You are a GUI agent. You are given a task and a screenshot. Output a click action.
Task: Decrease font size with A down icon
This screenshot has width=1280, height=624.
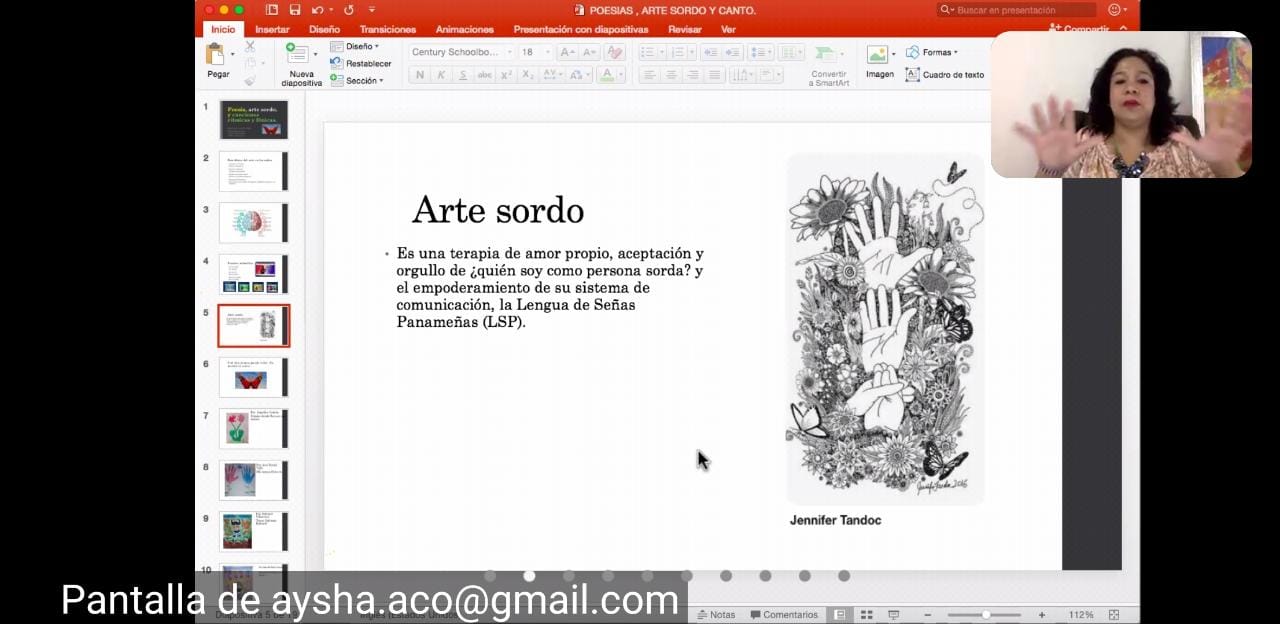point(589,52)
